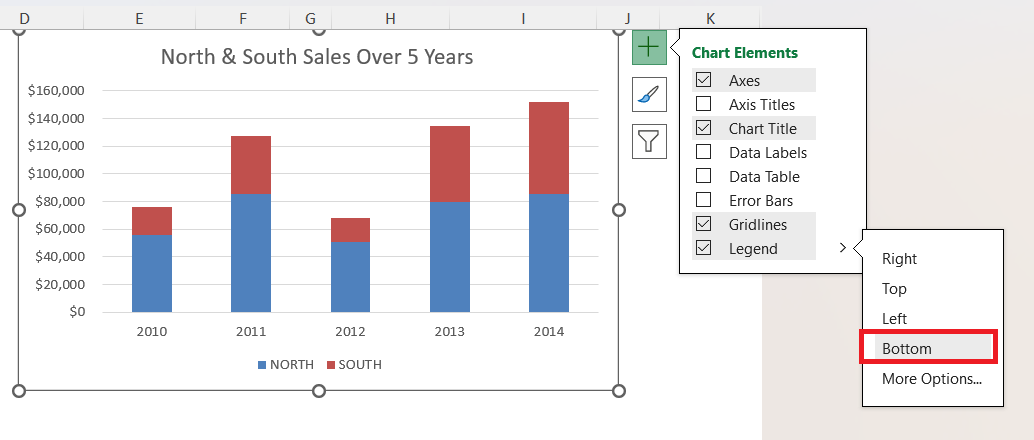Check the Error Bars option

click(704, 200)
